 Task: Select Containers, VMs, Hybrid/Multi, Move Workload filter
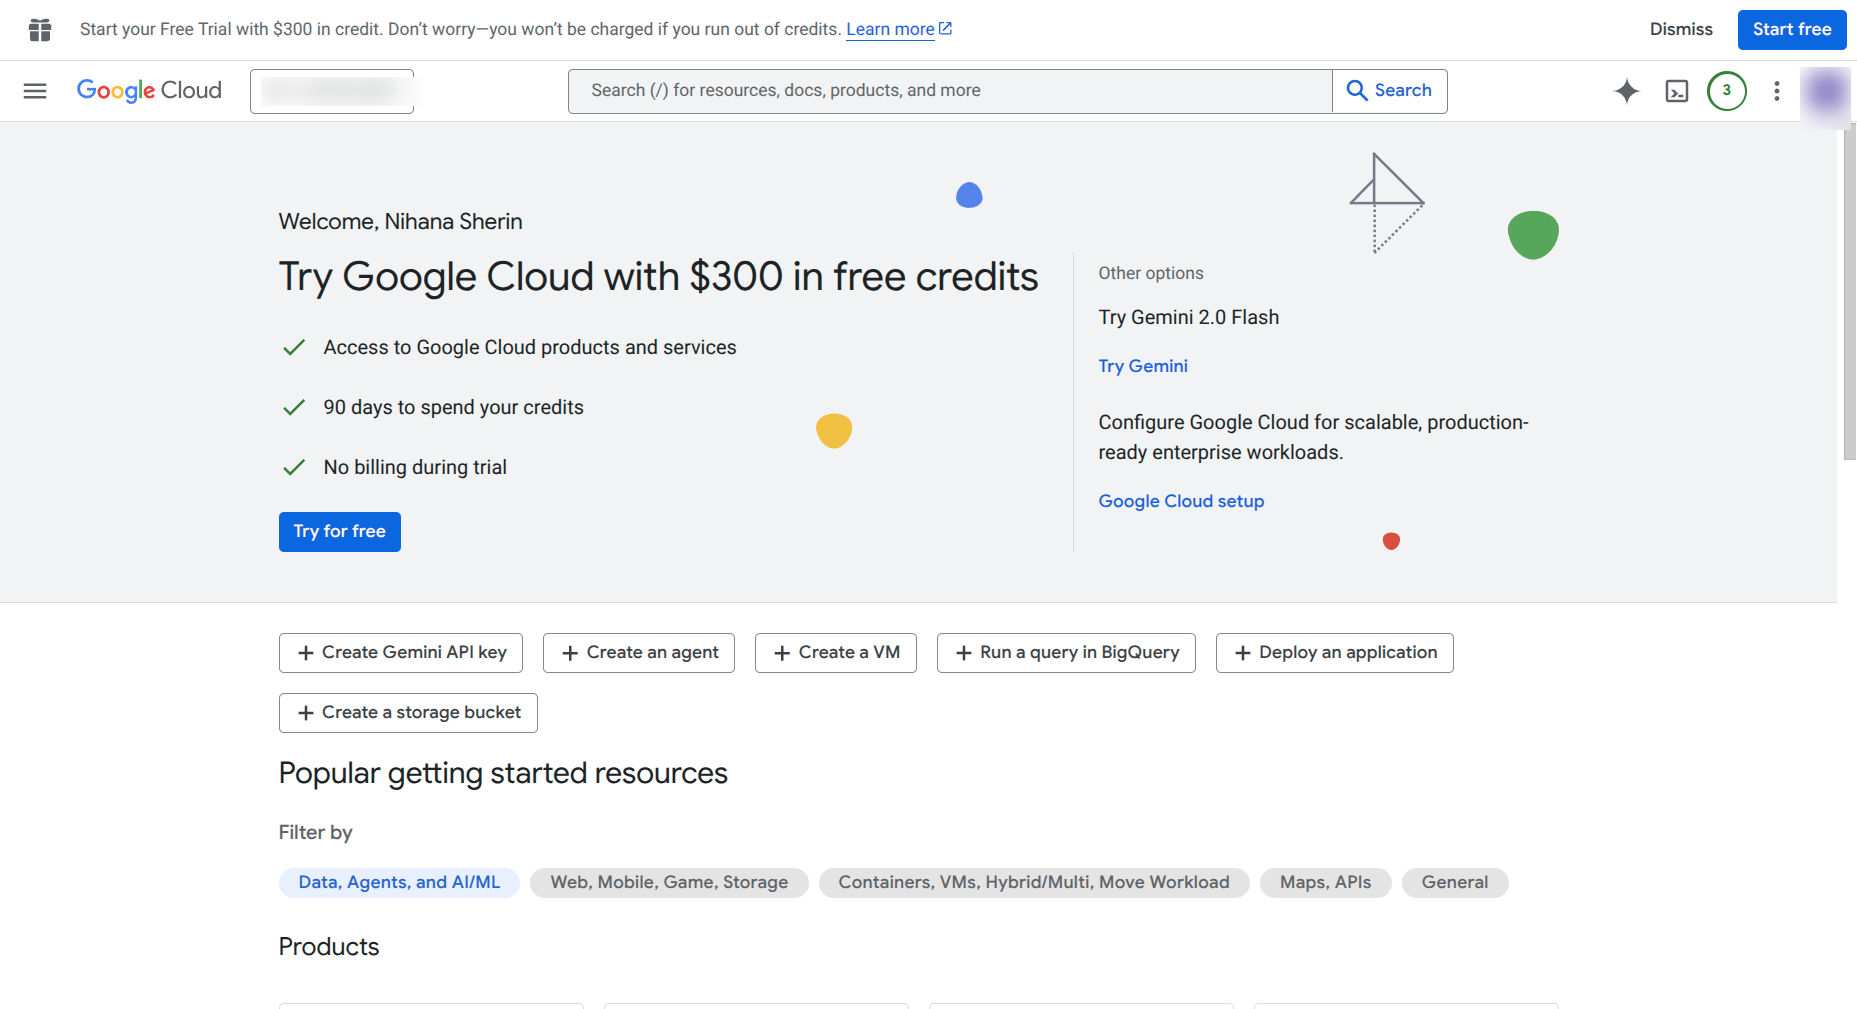(1034, 883)
